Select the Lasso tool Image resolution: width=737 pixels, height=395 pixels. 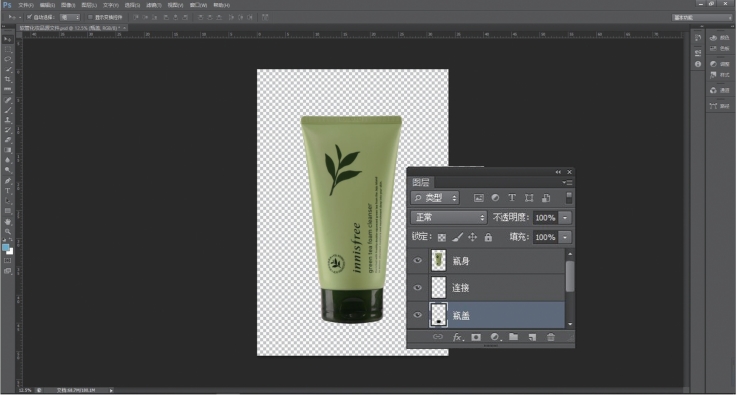coord(8,59)
